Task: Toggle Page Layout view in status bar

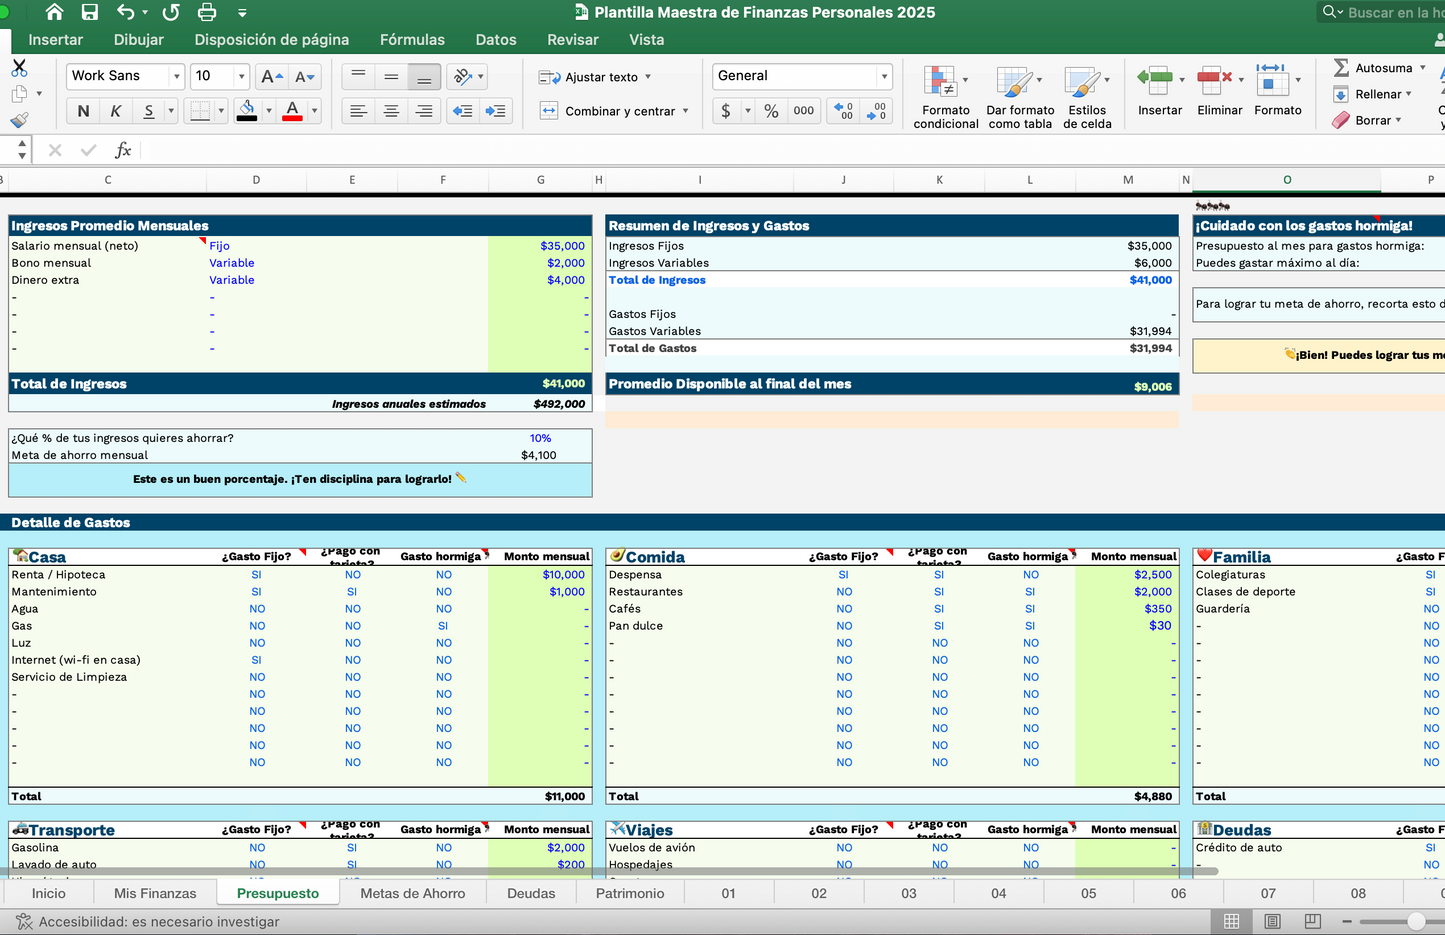Action: pos(1272,921)
